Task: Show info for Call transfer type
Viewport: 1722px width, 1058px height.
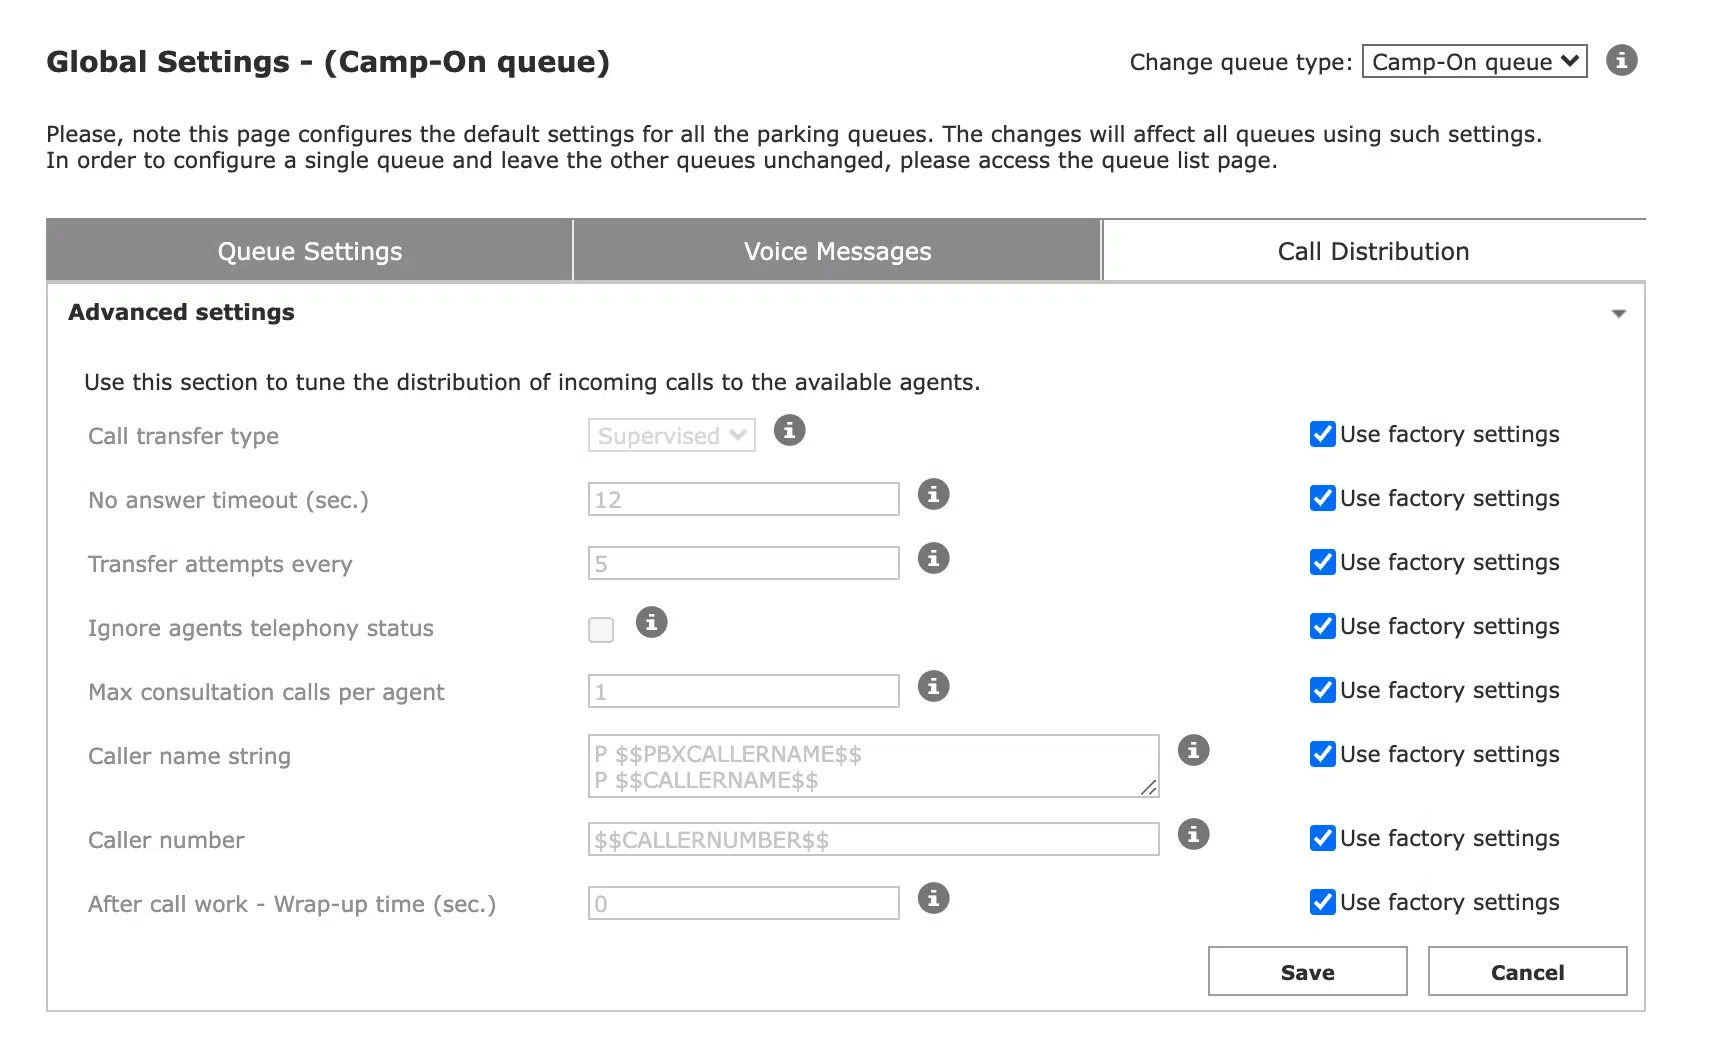Action: pos(789,431)
